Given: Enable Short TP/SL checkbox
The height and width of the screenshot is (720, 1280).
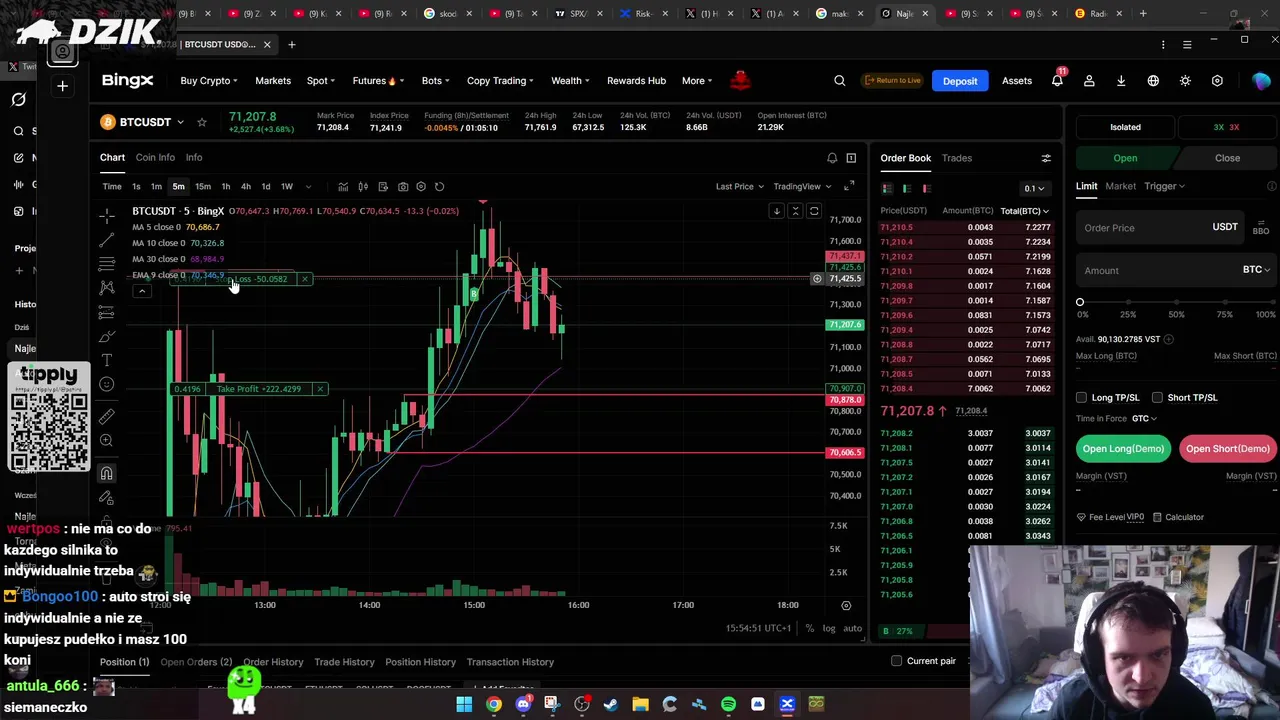Looking at the screenshot, I should coord(1157,398).
